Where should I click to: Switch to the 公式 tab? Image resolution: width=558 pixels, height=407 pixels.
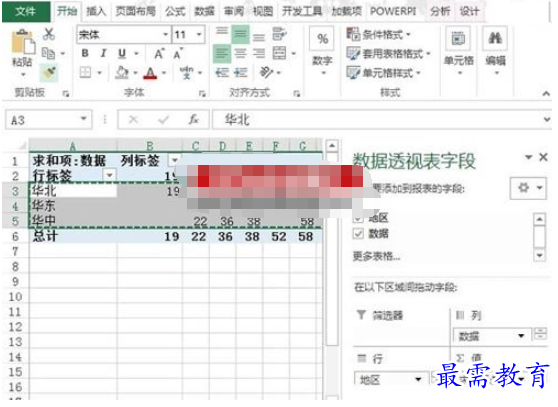tap(175, 11)
